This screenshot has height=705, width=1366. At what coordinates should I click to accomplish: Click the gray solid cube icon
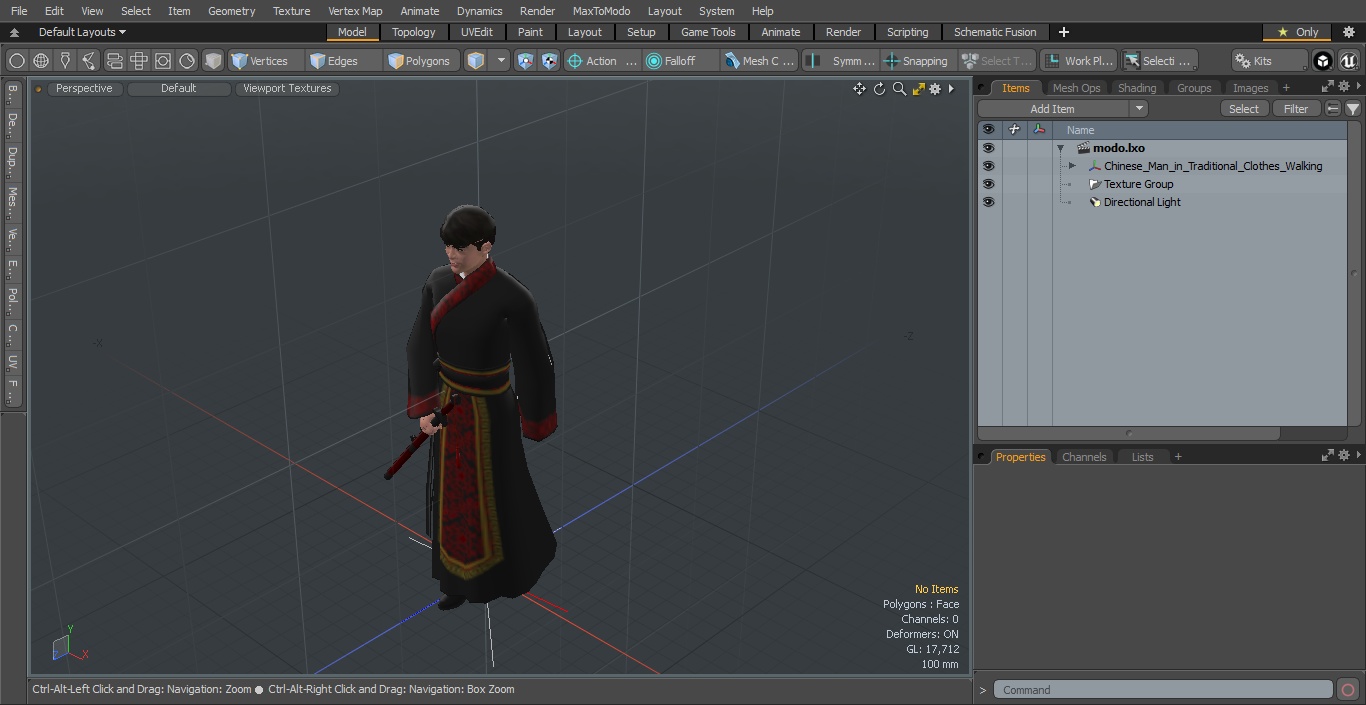point(213,61)
